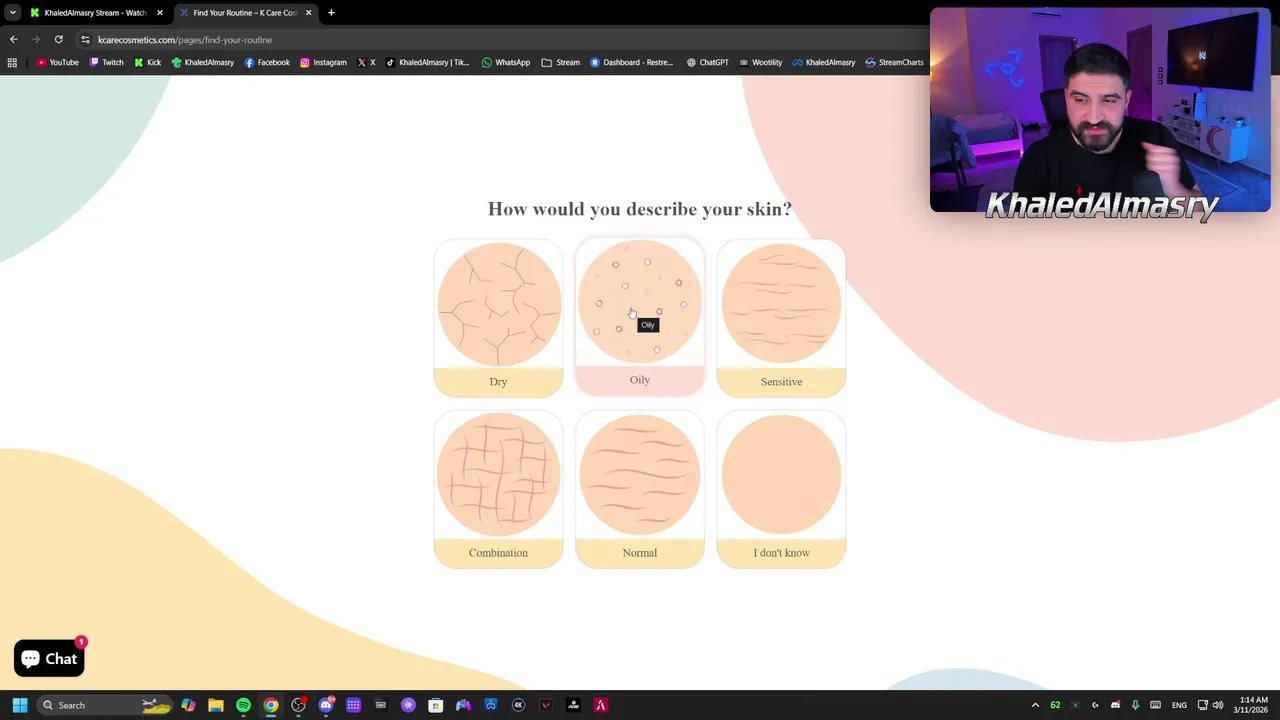The image size is (1280, 720).
Task: Launch Copilot from the taskbar
Action: tap(188, 705)
